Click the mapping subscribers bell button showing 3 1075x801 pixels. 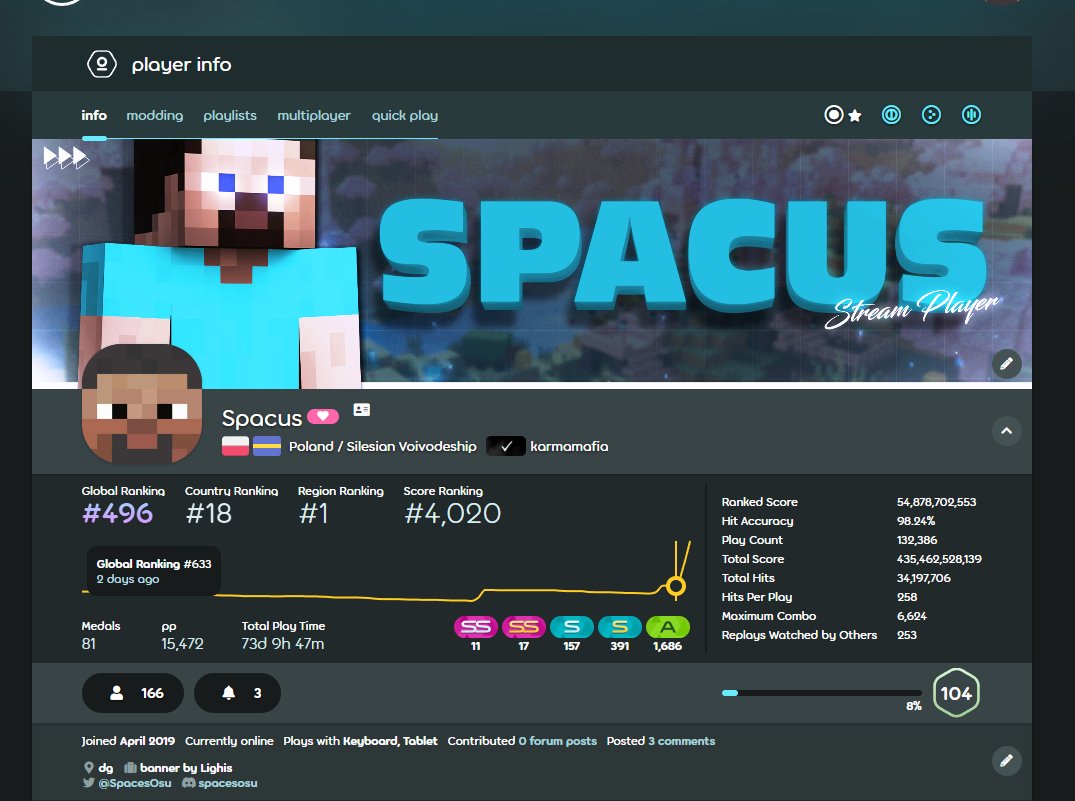click(x=237, y=693)
